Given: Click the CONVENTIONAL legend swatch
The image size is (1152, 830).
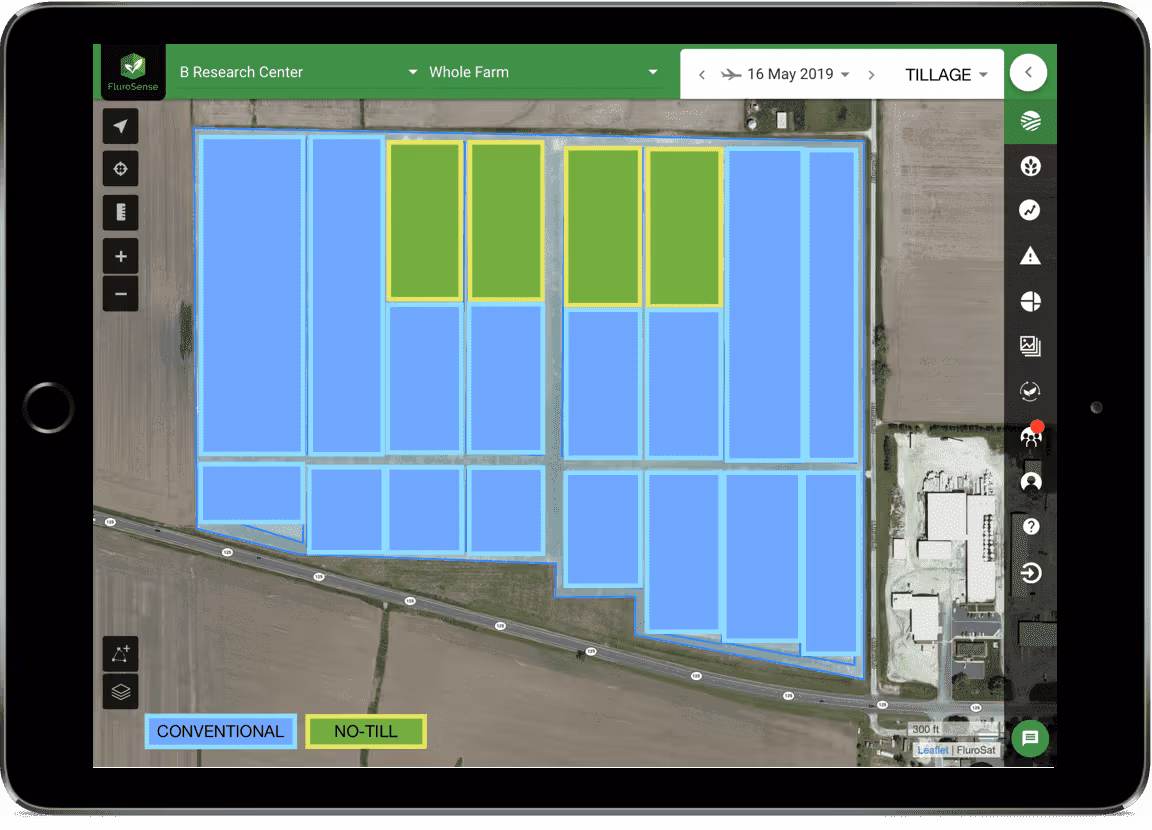Looking at the screenshot, I should (x=220, y=732).
